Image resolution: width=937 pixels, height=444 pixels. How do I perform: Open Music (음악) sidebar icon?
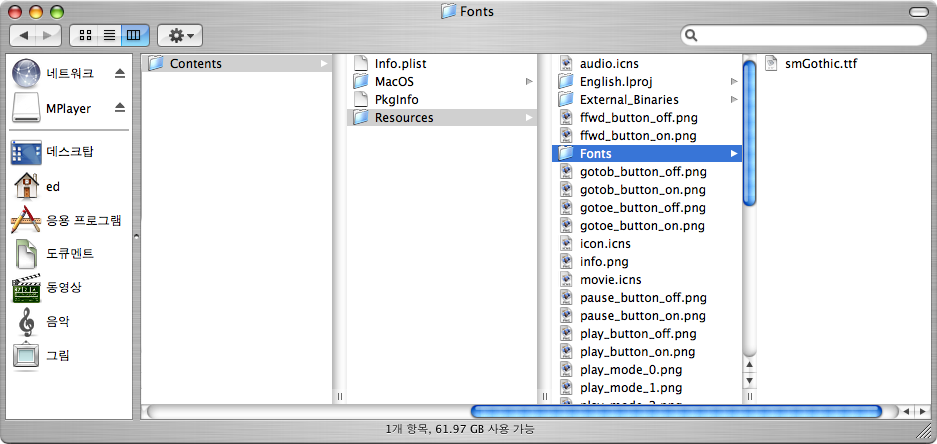(x=26, y=322)
